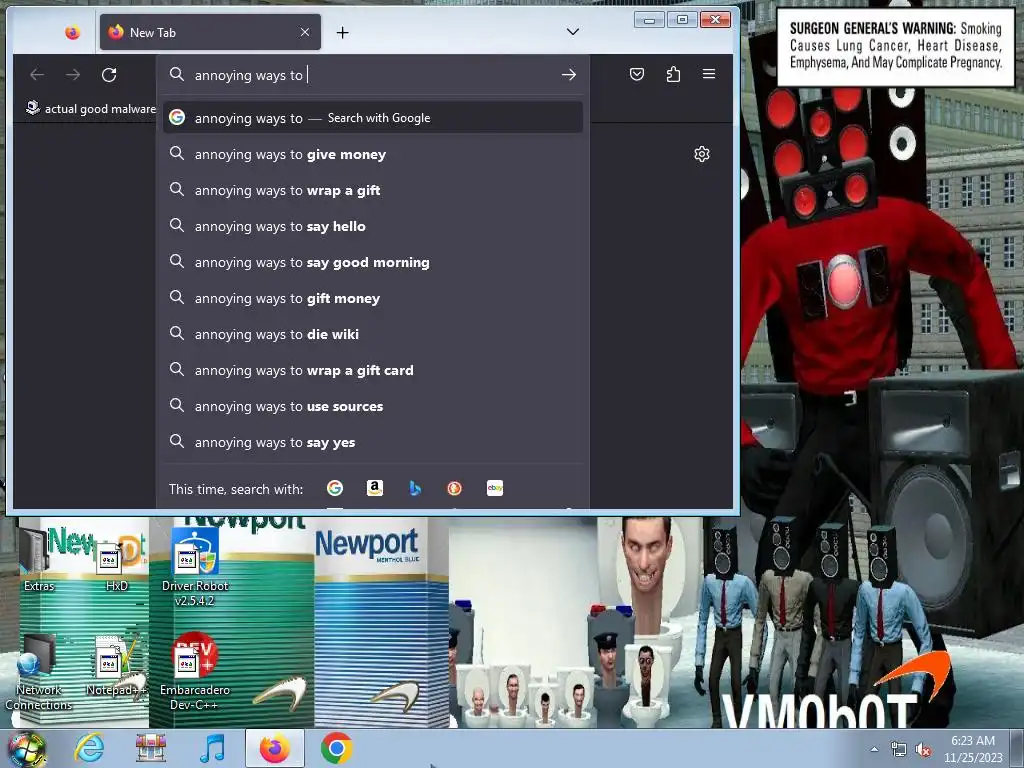1024x768 pixels.
Task: Search this time with Google icon
Action: [335, 488]
